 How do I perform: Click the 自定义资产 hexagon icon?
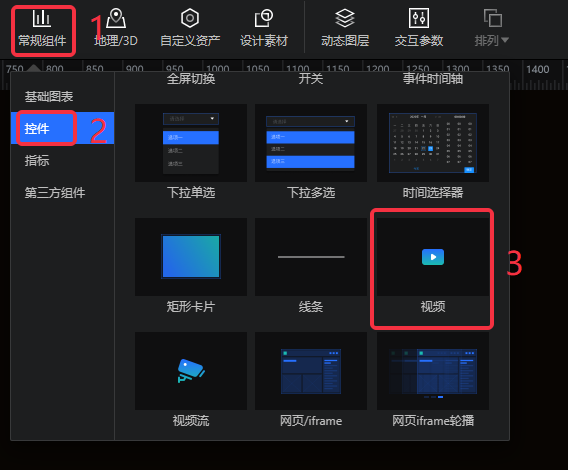tap(190, 18)
